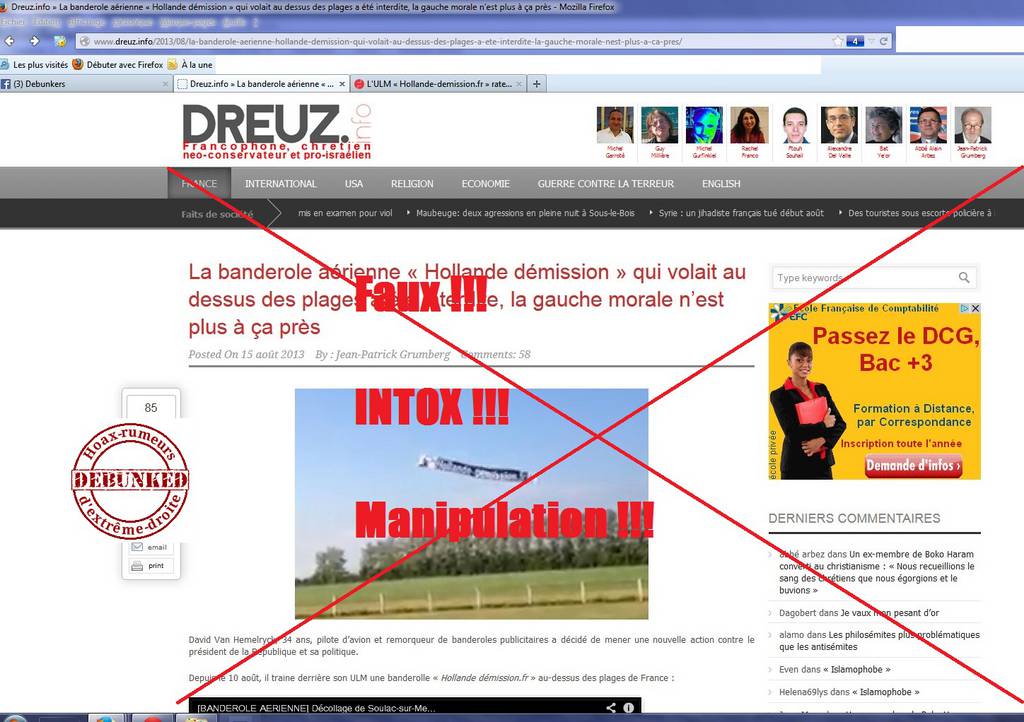The width and height of the screenshot is (1024, 722).
Task: Click the banner airplane article image
Action: pyautogui.click(x=472, y=504)
